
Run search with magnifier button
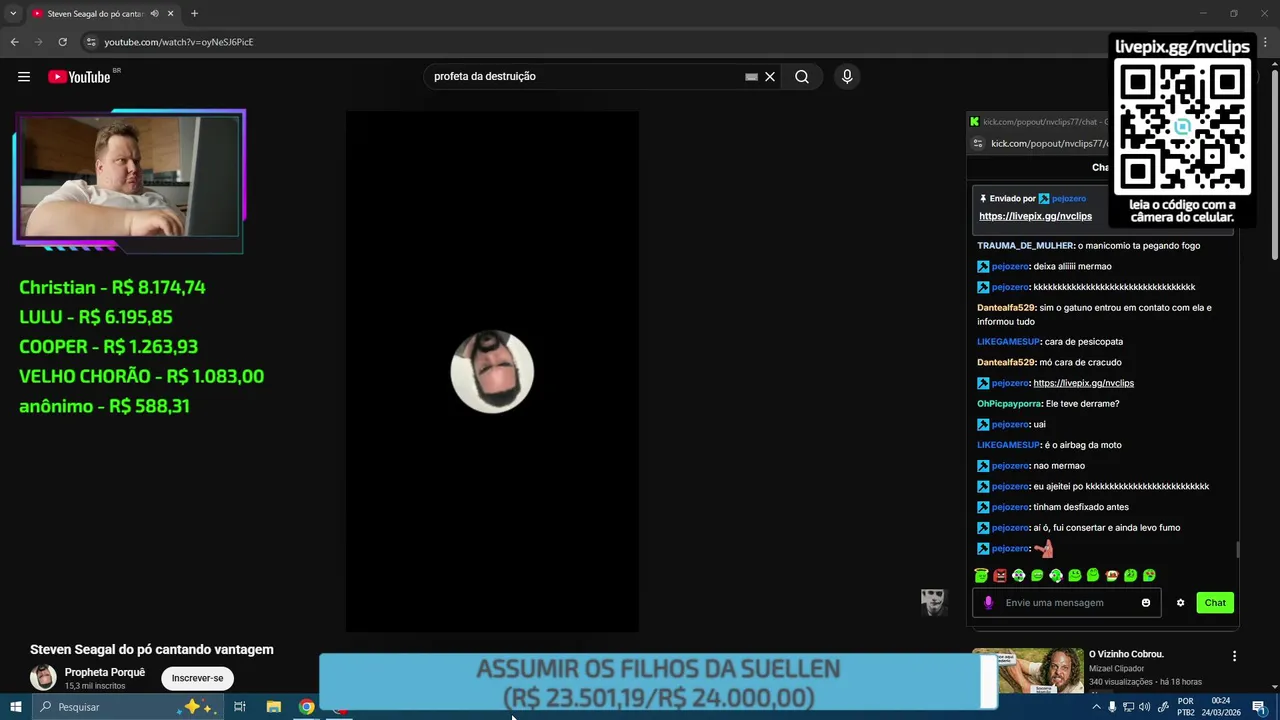coord(802,77)
